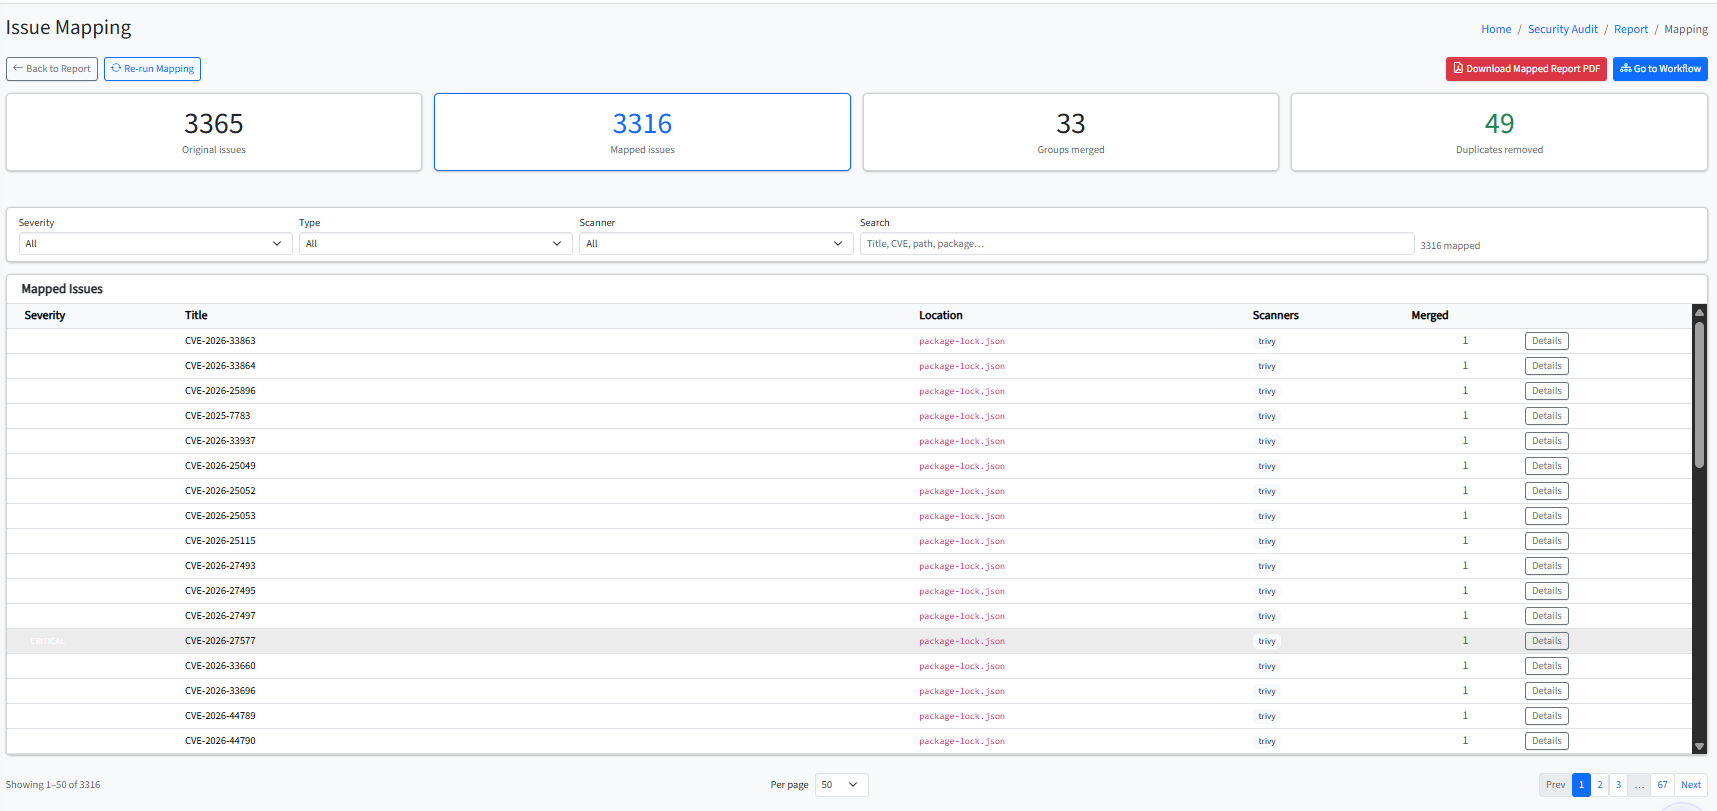Viewport: 1717px width, 811px height.
Task: Focus the Search title, CVE, path field
Action: pyautogui.click(x=1137, y=244)
